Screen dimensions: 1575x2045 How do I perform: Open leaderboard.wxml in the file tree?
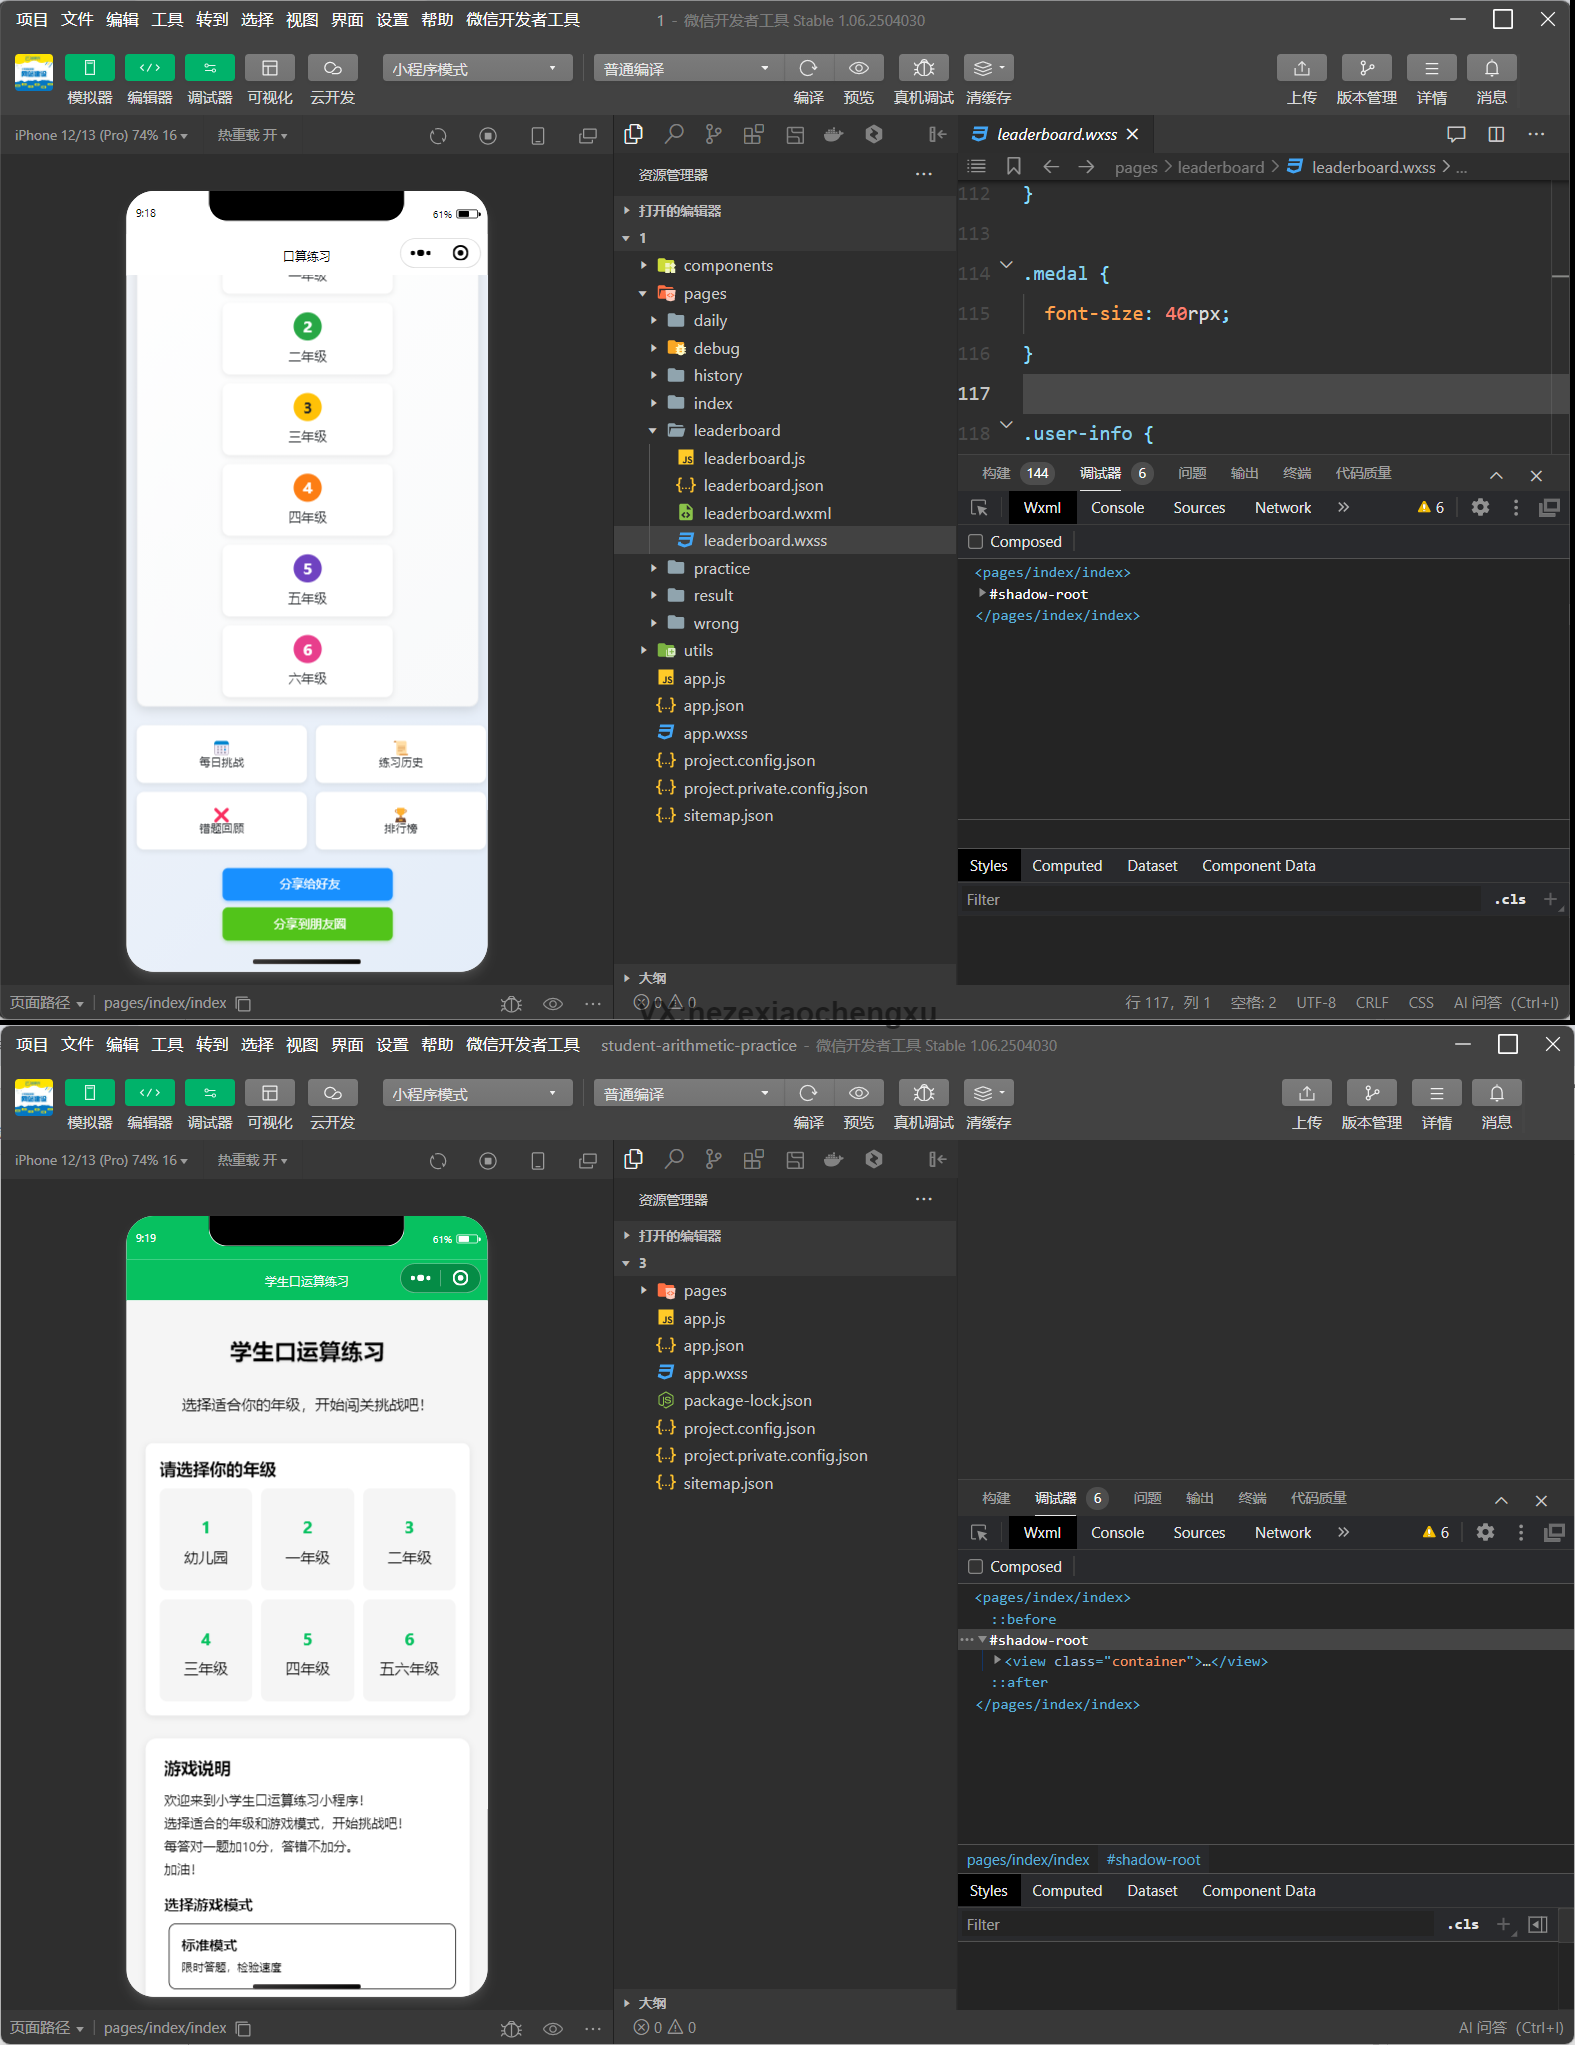766,513
